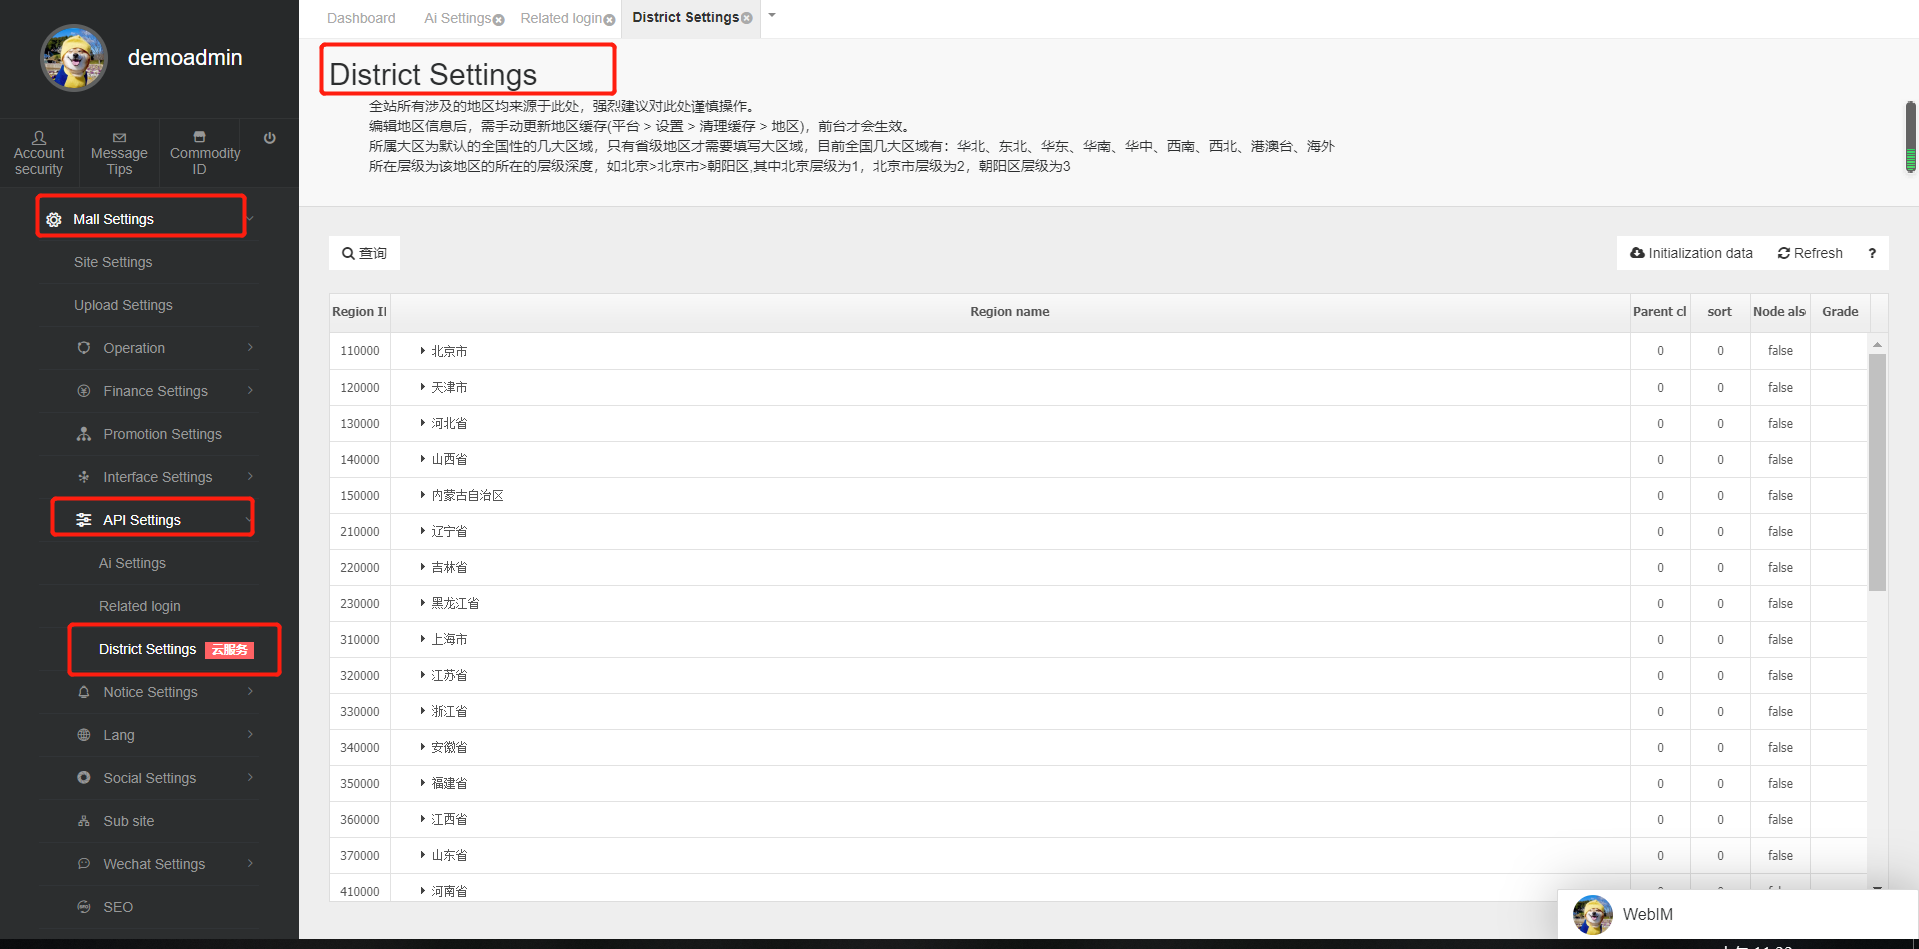The width and height of the screenshot is (1919, 949).
Task: Close the District Settings tab
Action: tap(747, 18)
